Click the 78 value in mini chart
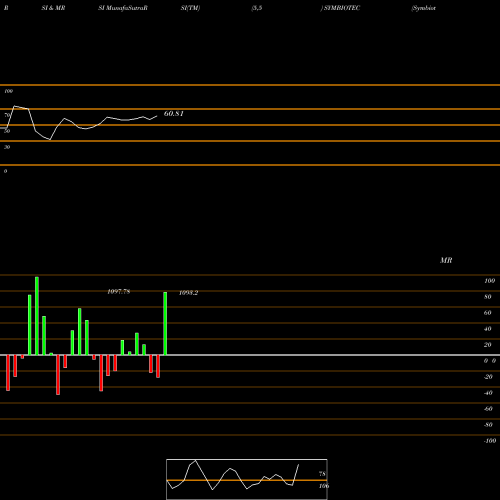The width and height of the screenshot is (500, 500). (x=322, y=474)
